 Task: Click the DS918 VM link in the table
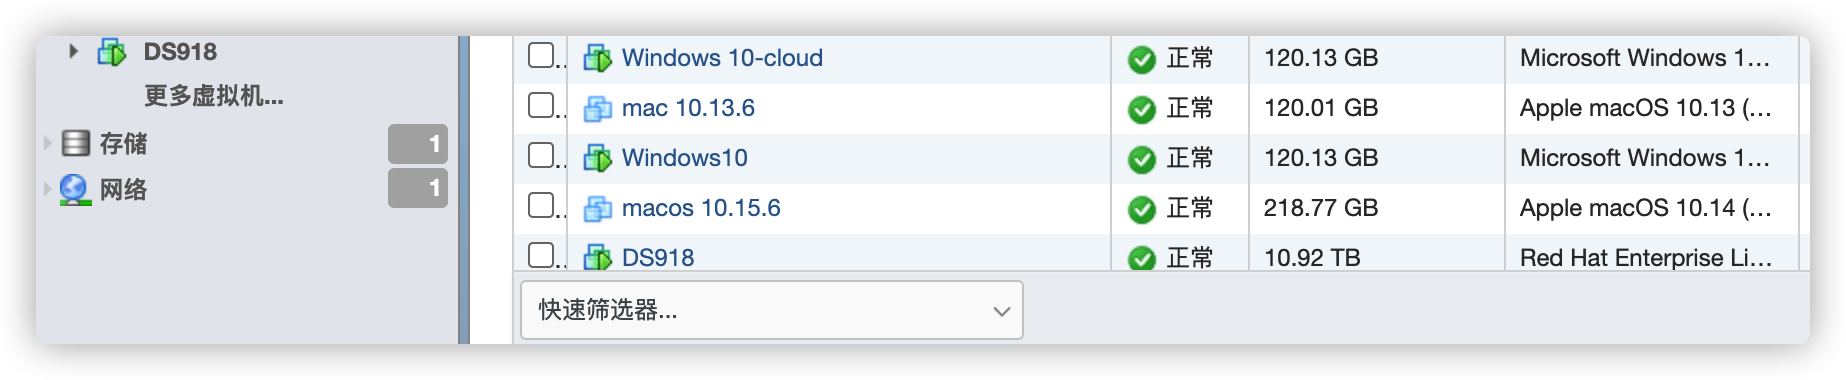click(658, 258)
